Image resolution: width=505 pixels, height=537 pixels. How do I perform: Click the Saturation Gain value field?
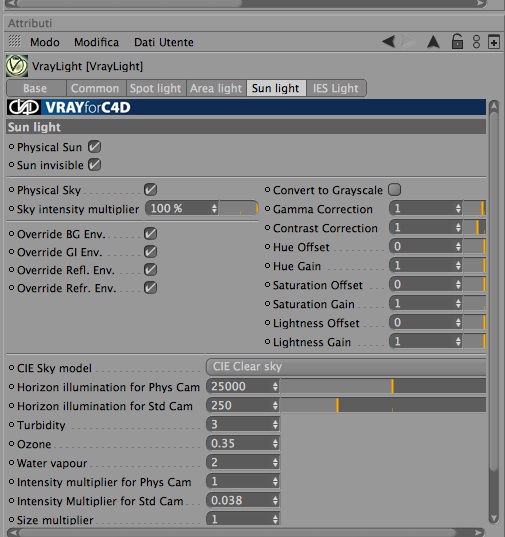coord(426,303)
